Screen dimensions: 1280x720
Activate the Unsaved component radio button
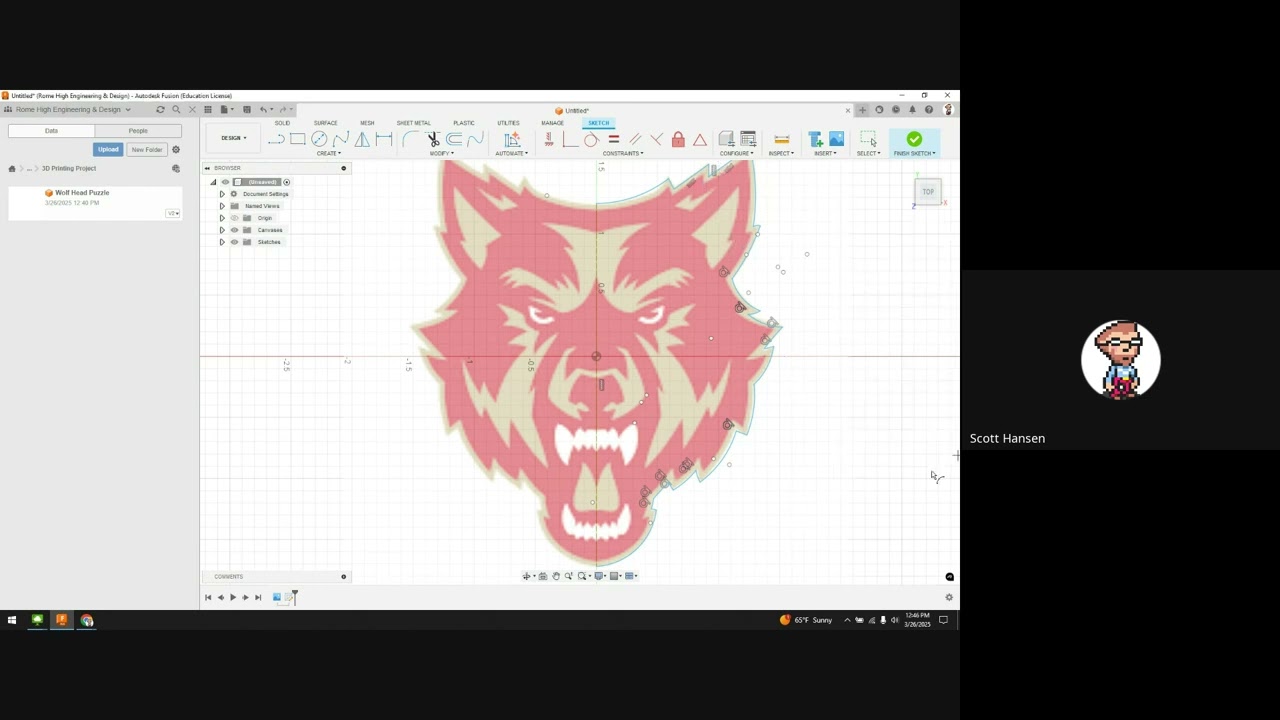point(286,182)
